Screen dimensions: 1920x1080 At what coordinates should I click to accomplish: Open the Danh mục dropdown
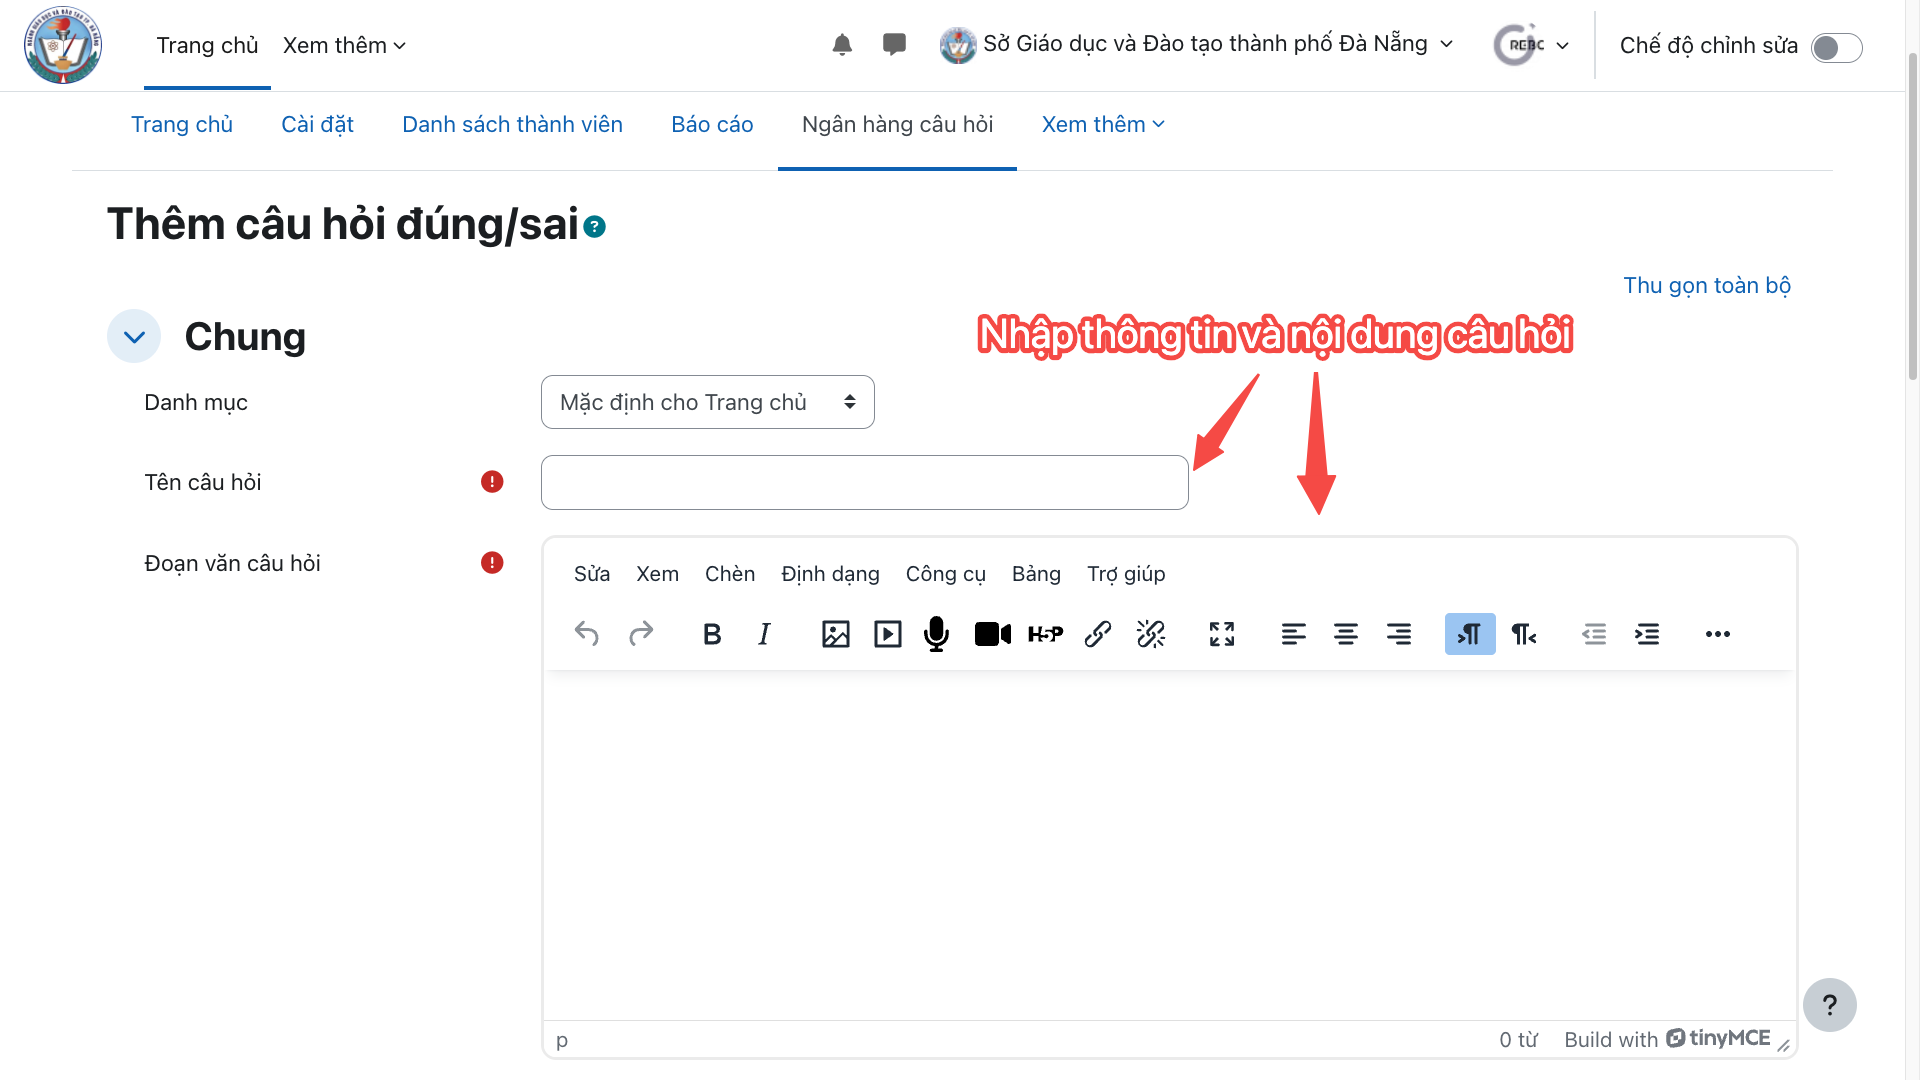coord(708,402)
